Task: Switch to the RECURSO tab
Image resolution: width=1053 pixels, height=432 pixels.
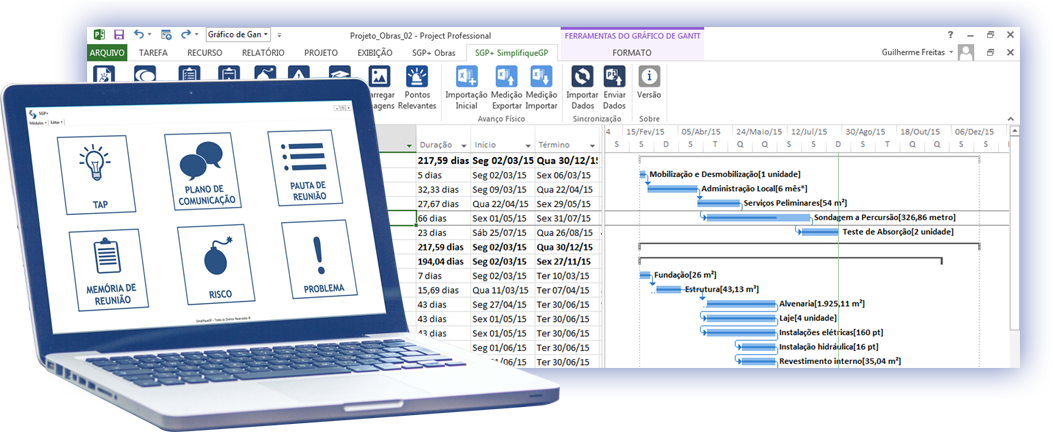Action: (204, 52)
